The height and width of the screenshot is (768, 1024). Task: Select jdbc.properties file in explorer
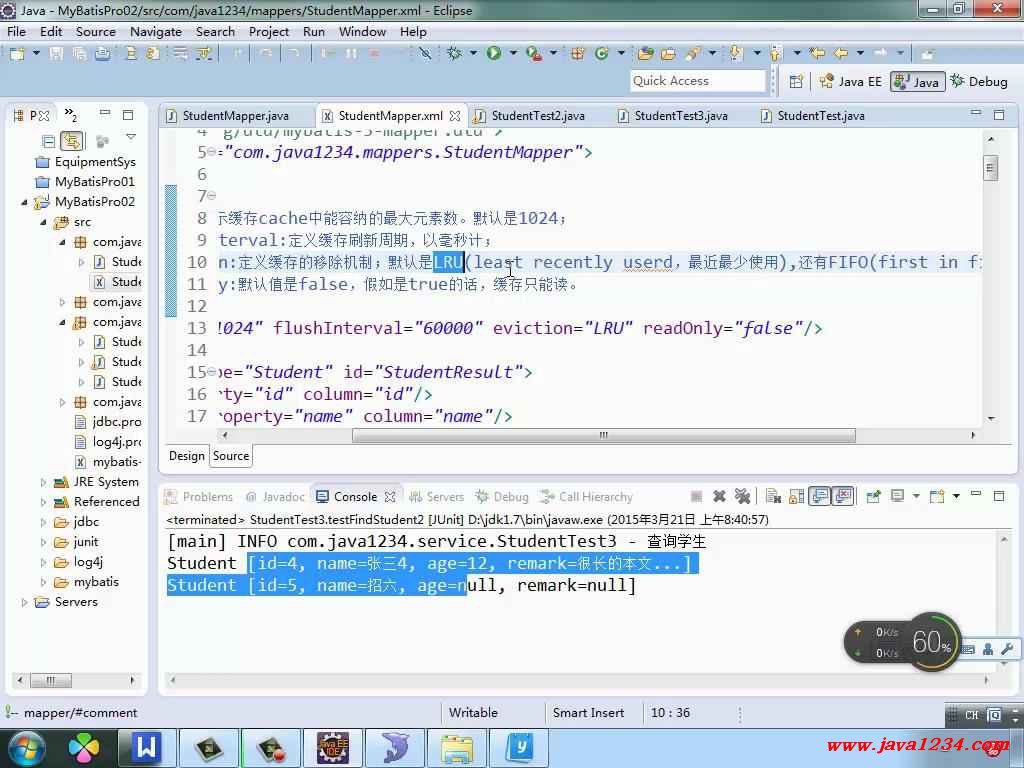pos(108,422)
